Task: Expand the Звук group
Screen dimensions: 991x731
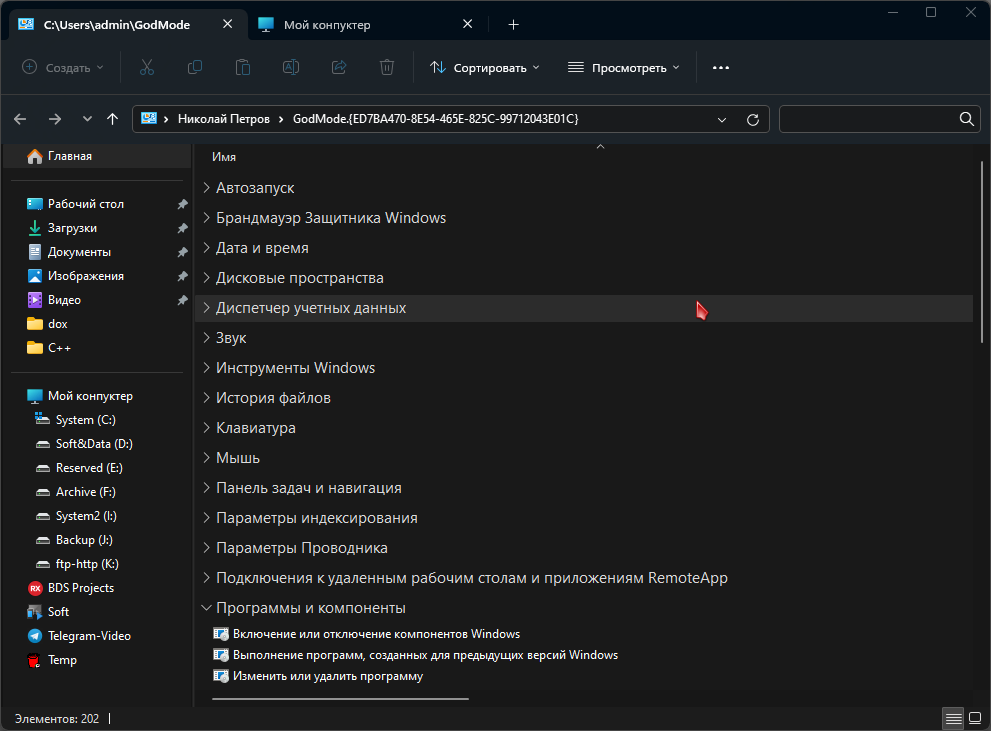Action: 206,337
